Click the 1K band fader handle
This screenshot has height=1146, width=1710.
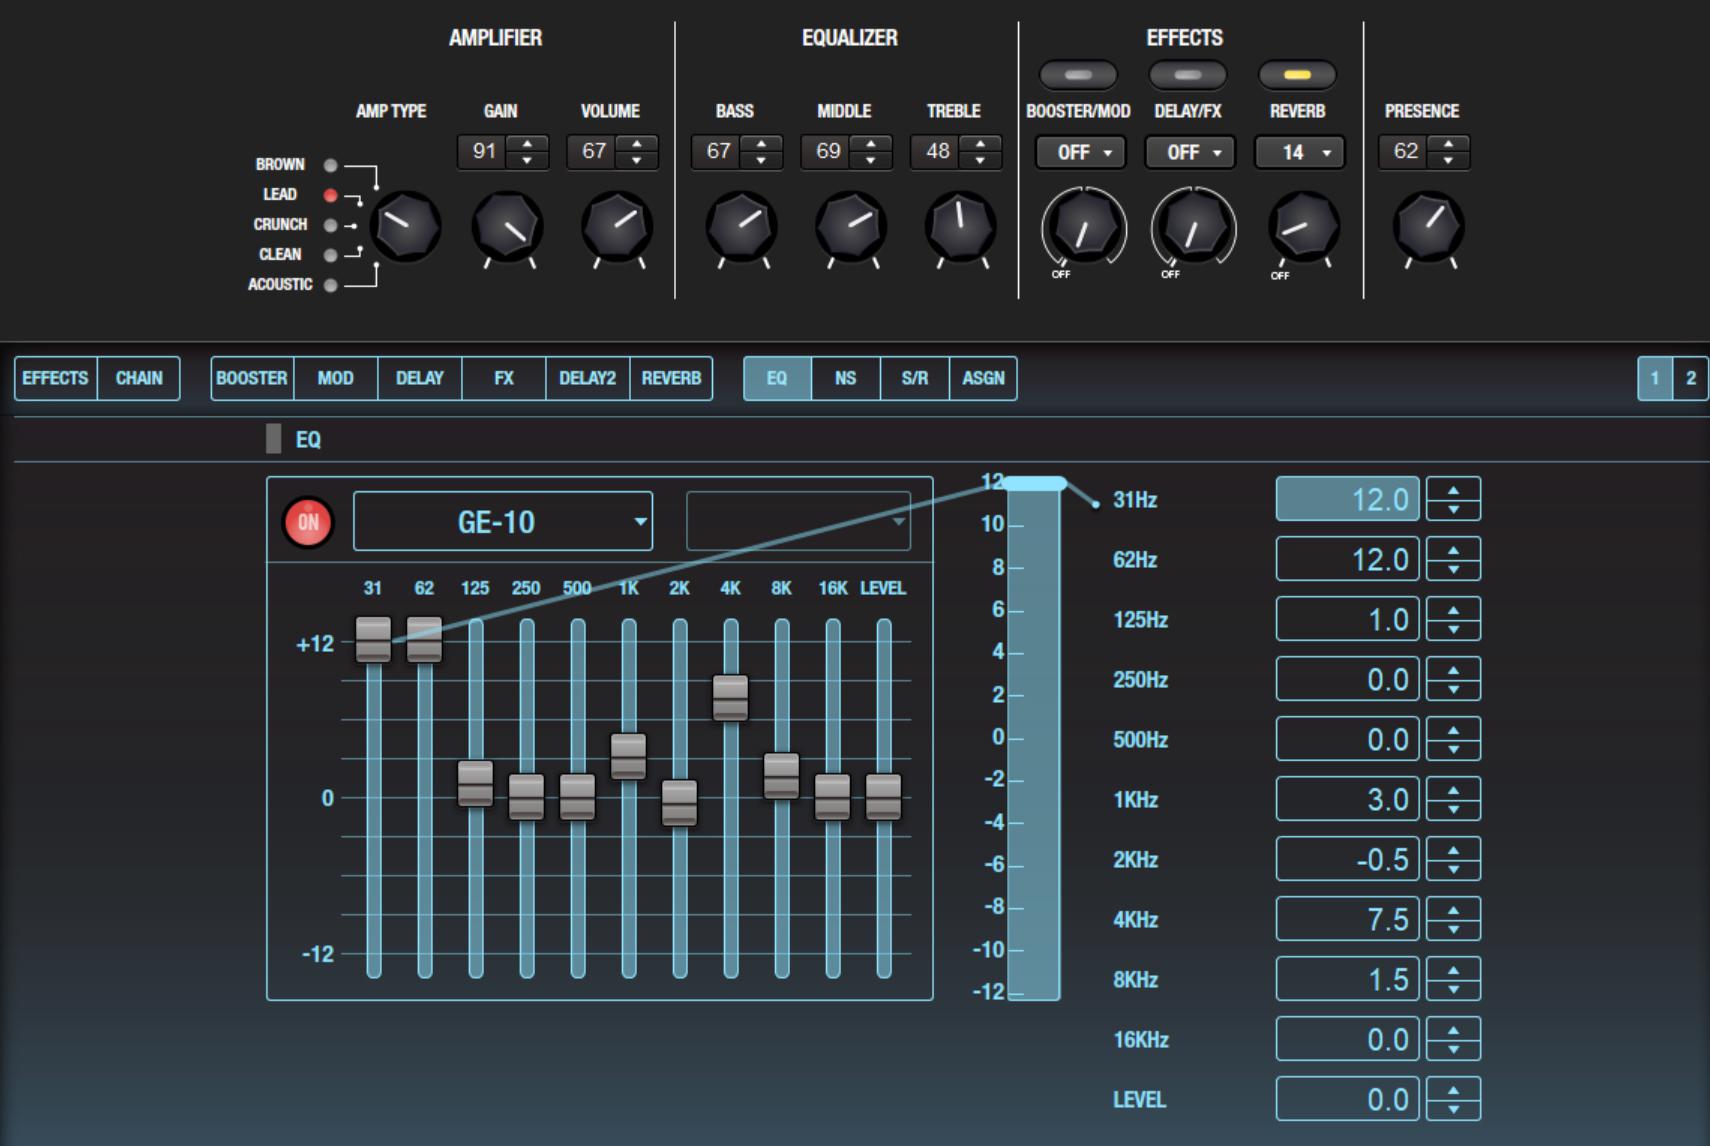tap(628, 757)
